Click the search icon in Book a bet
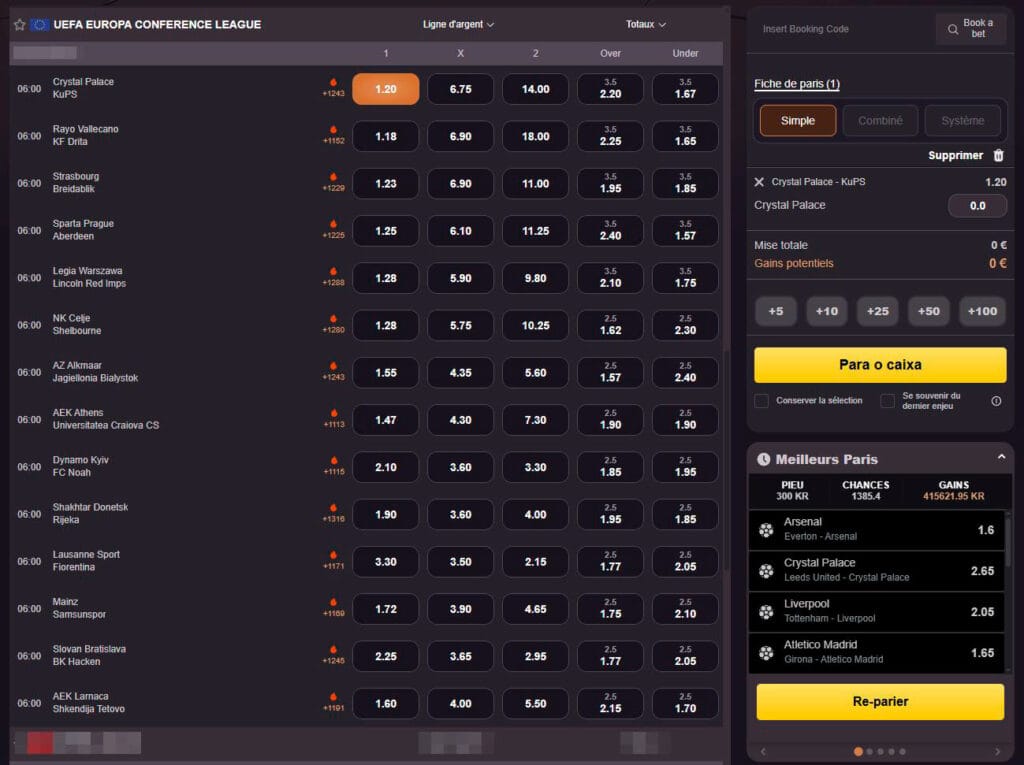1024x765 pixels. pos(953,29)
